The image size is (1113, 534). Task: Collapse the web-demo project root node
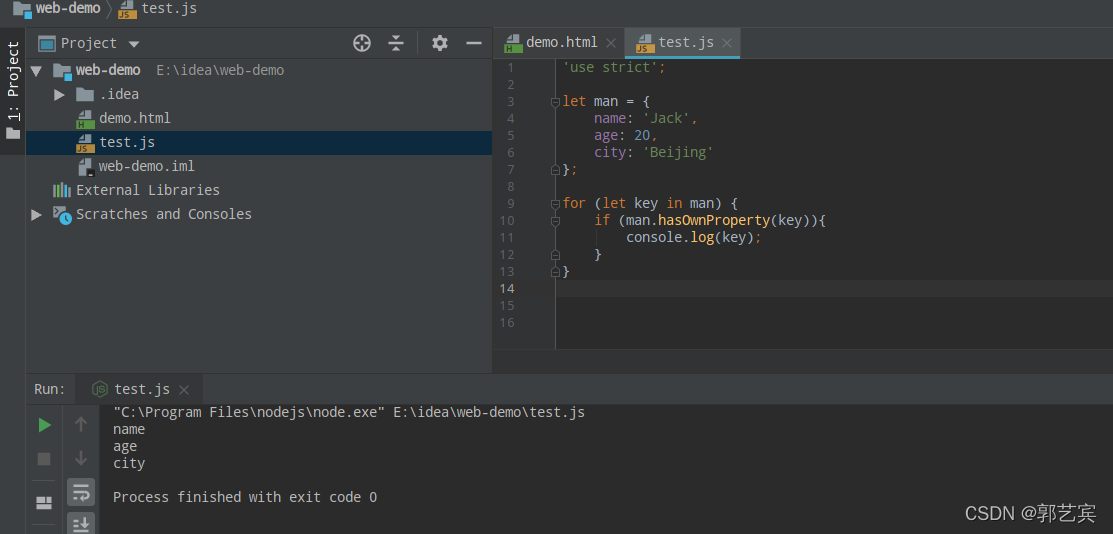tap(36, 70)
